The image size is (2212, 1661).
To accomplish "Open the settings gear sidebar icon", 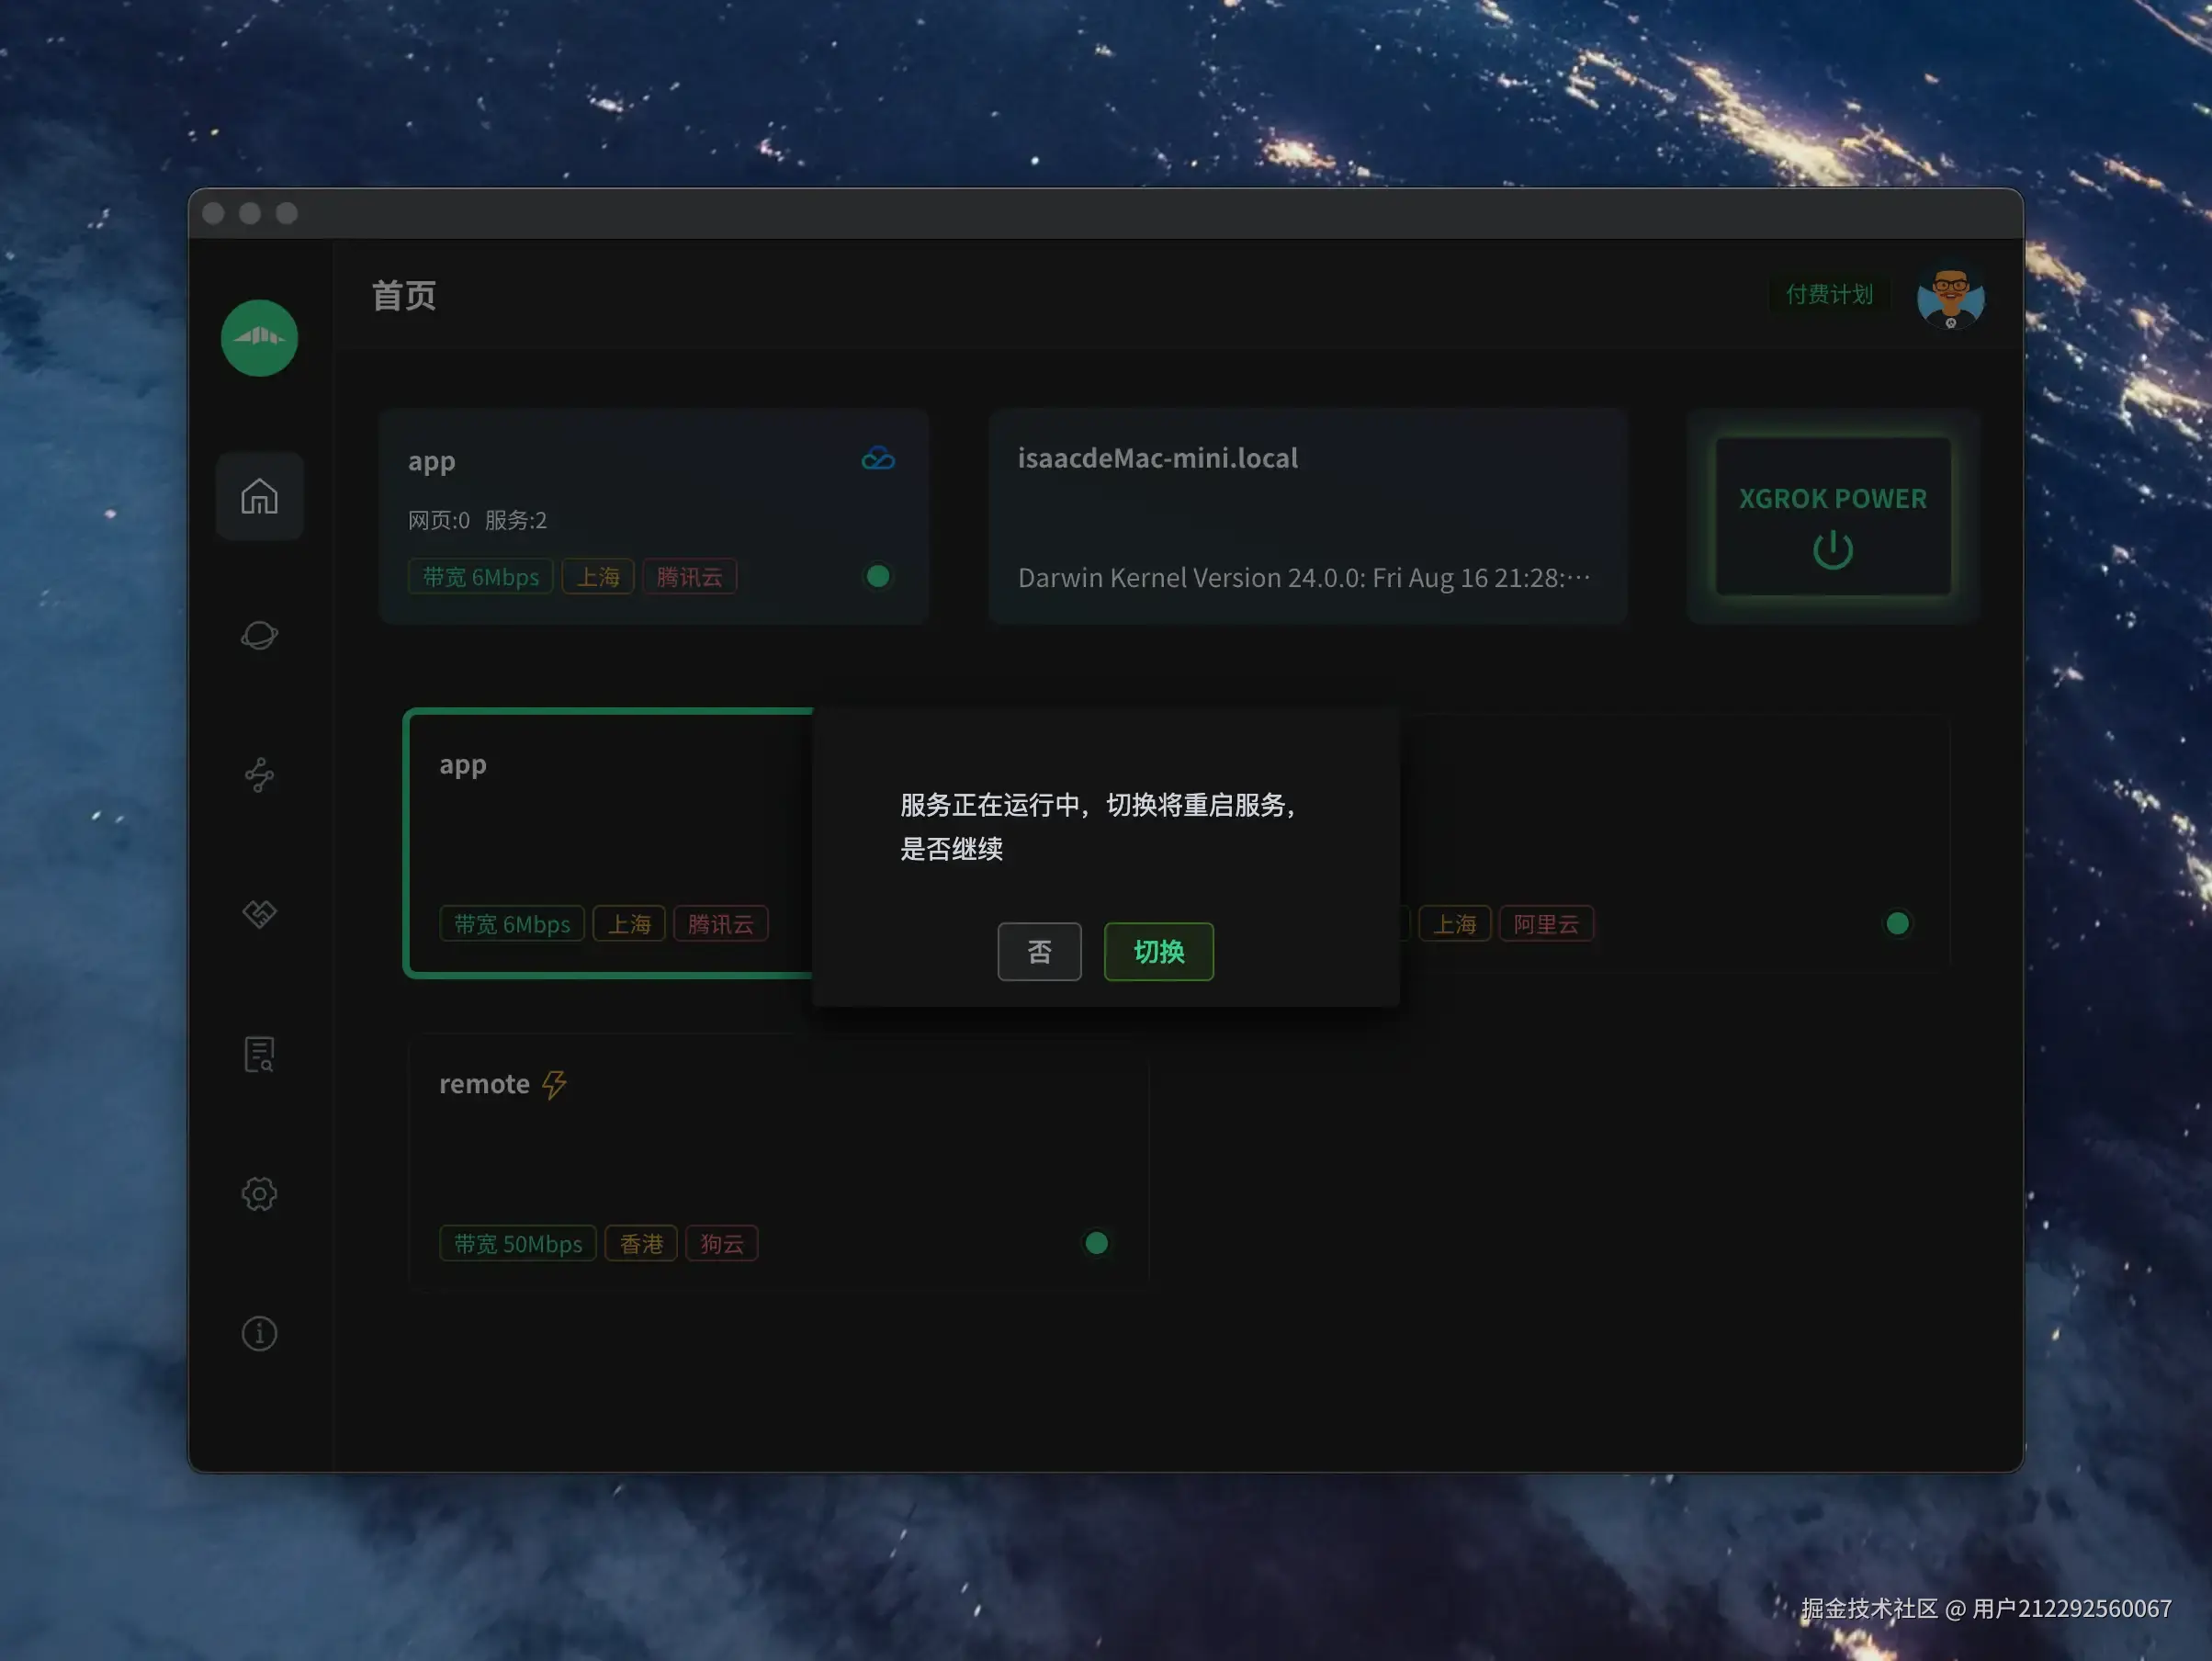I will (259, 1193).
